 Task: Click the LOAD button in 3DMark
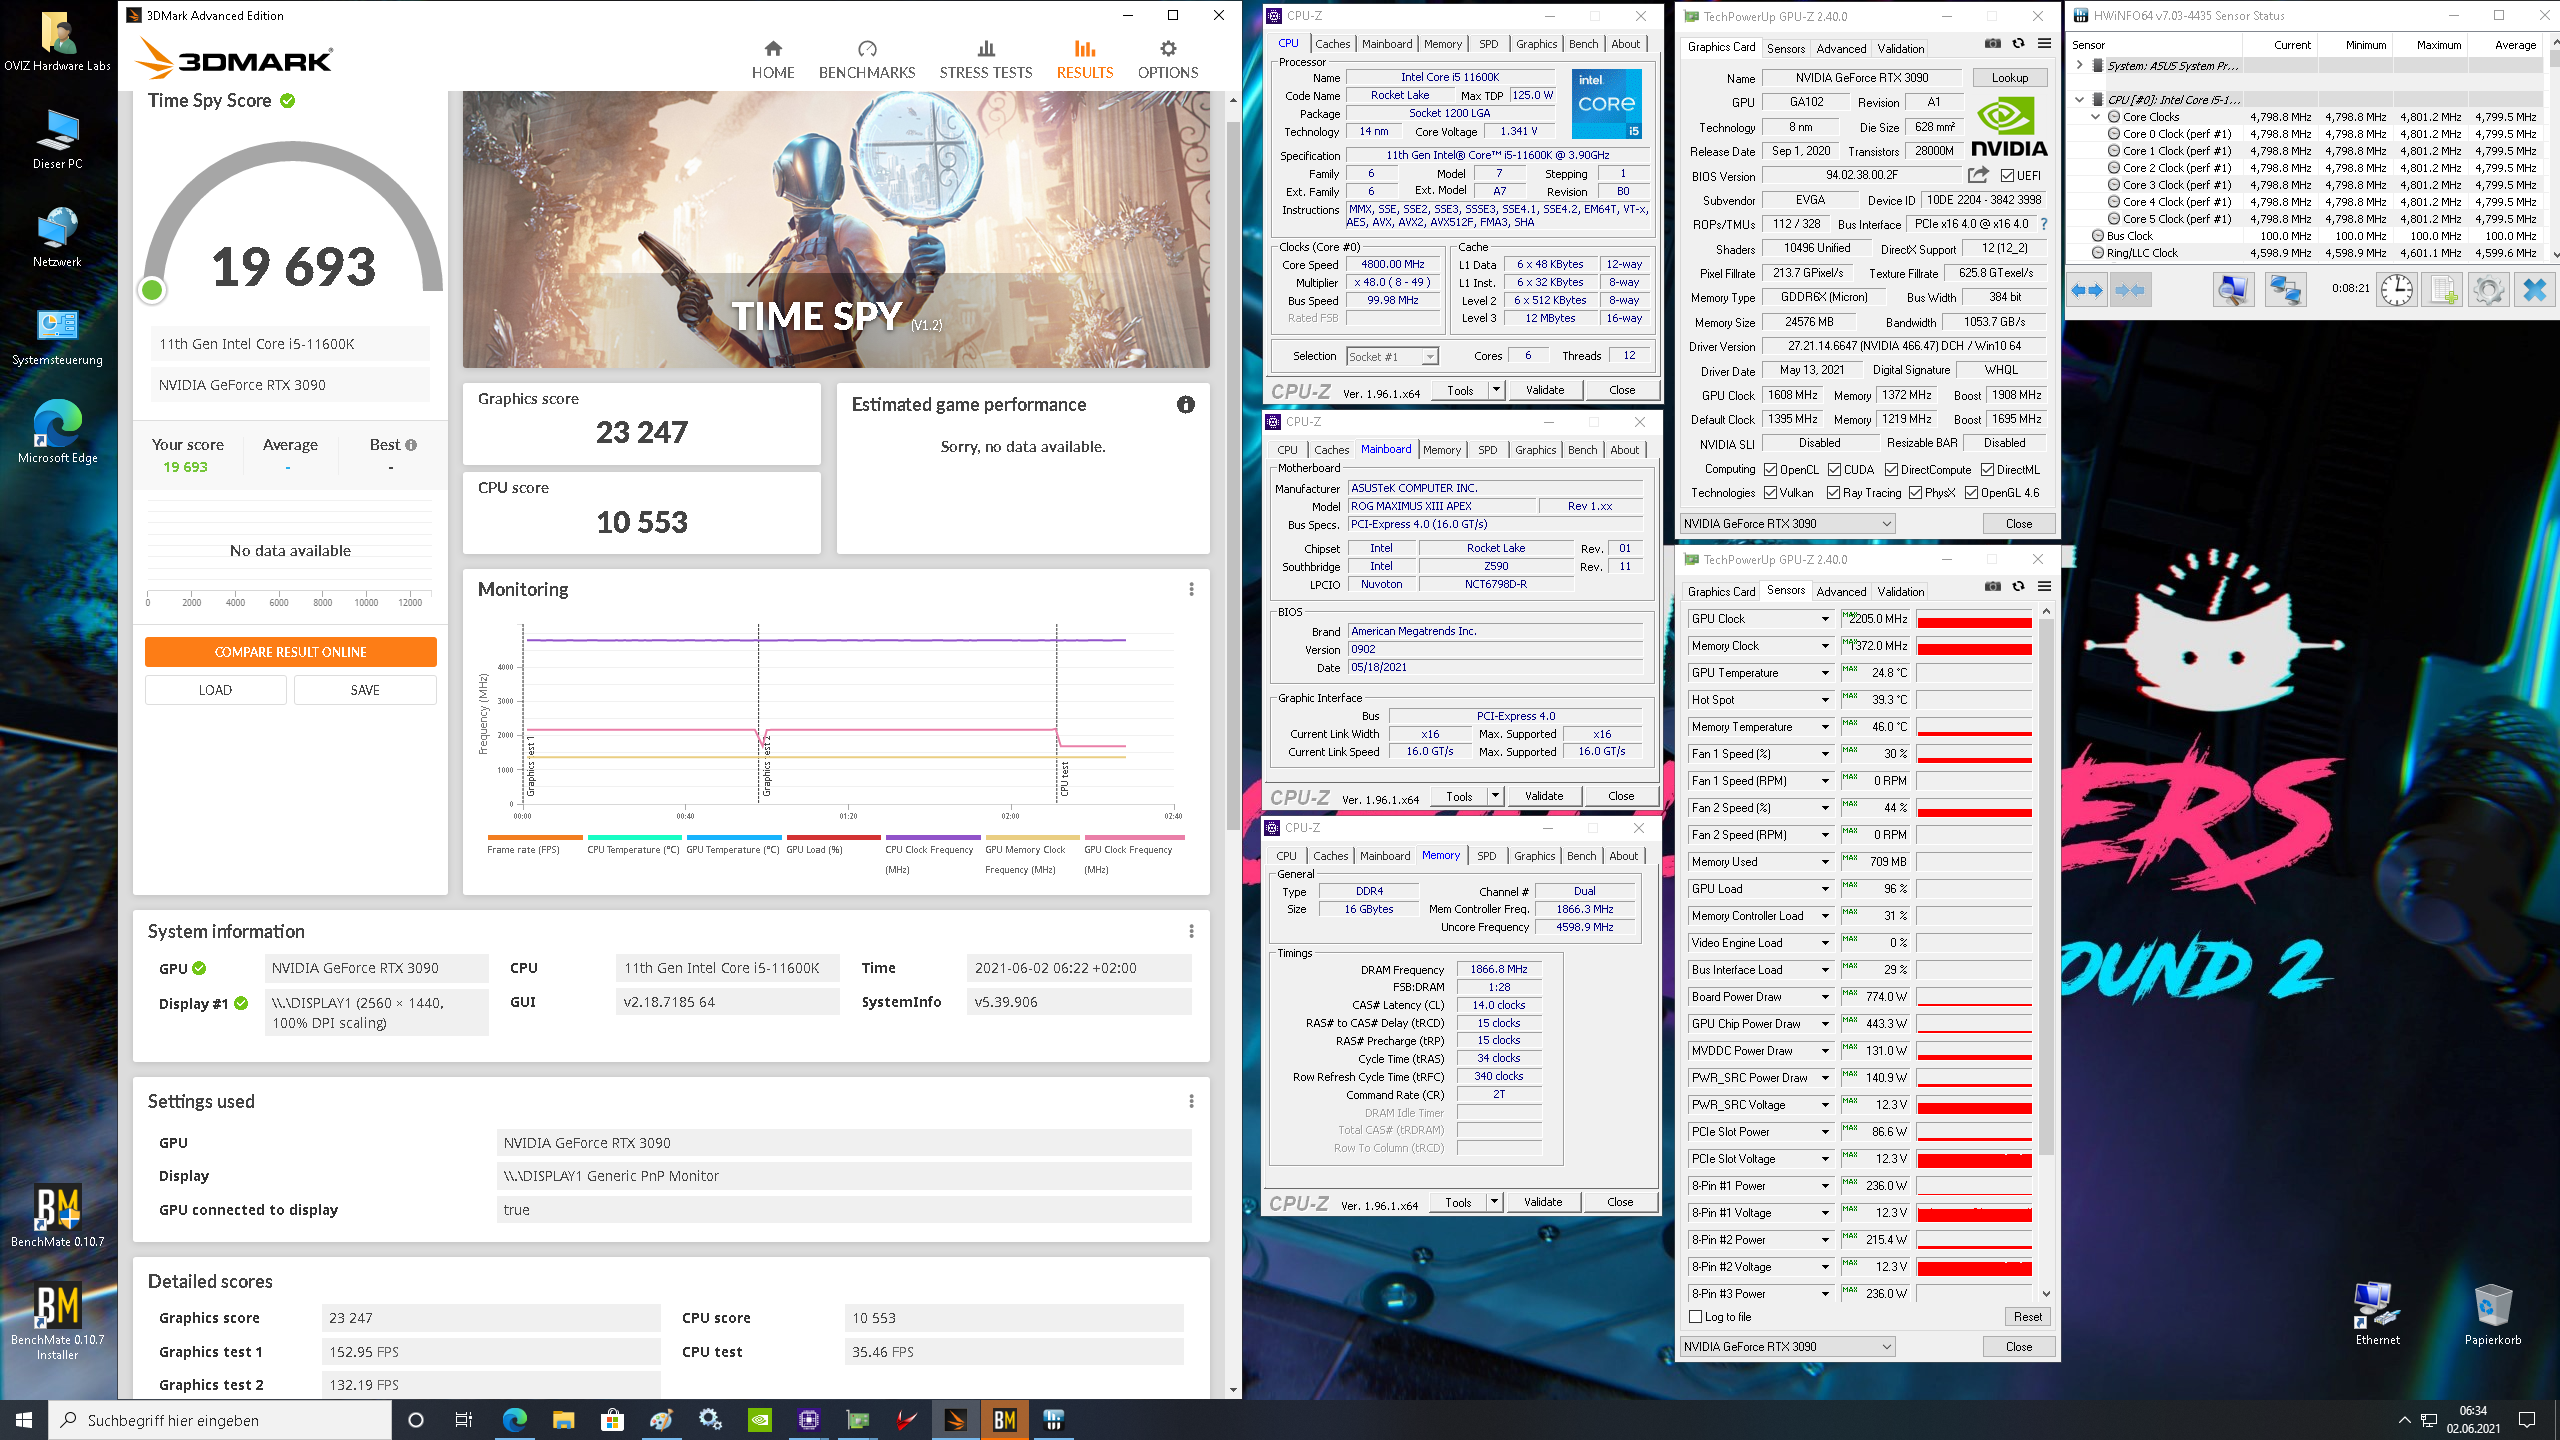coord(215,690)
